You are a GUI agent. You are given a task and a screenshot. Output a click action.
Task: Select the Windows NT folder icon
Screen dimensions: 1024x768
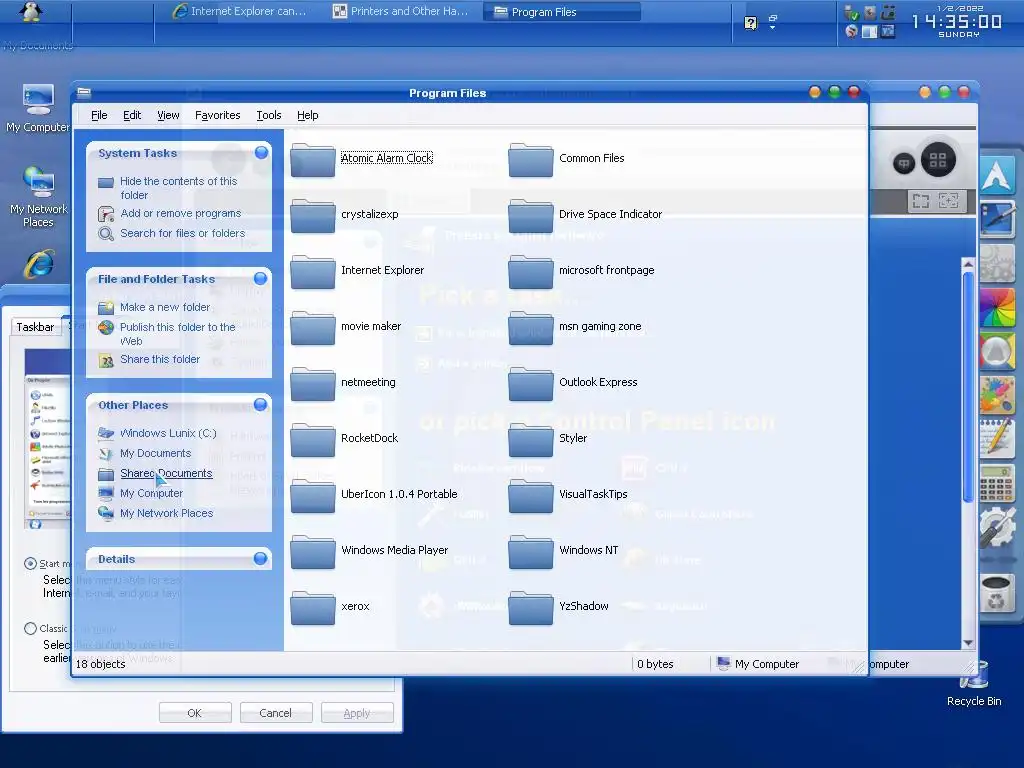531,553
